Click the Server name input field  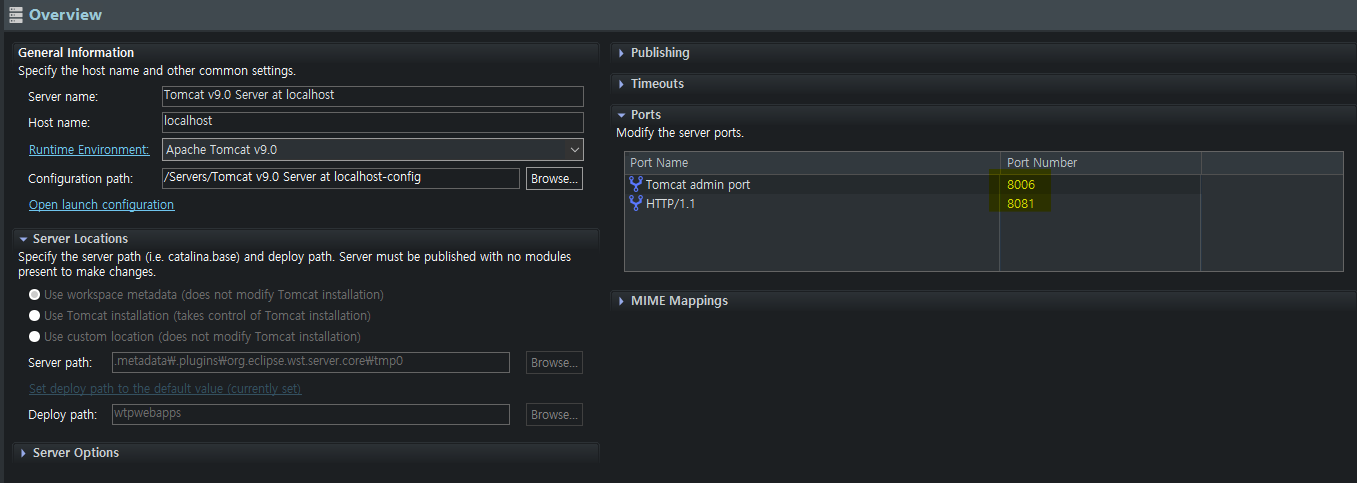point(372,96)
